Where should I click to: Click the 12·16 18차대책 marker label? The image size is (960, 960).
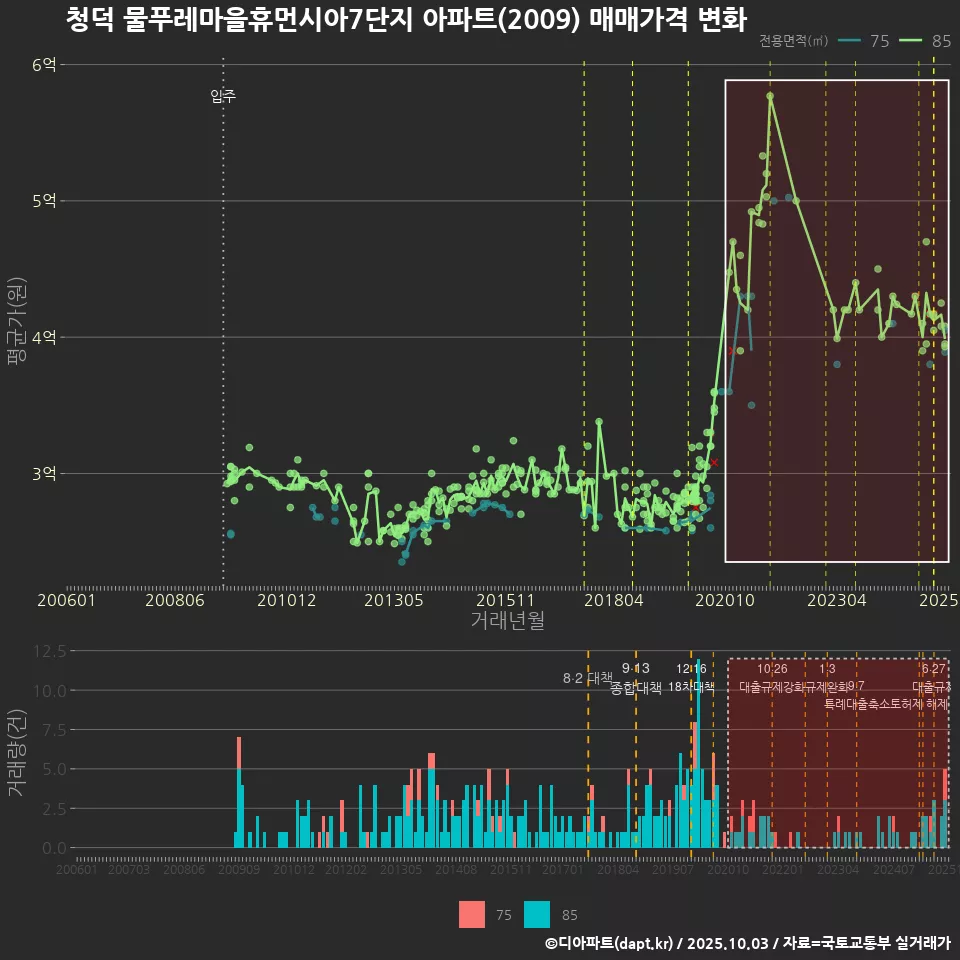[x=691, y=678]
